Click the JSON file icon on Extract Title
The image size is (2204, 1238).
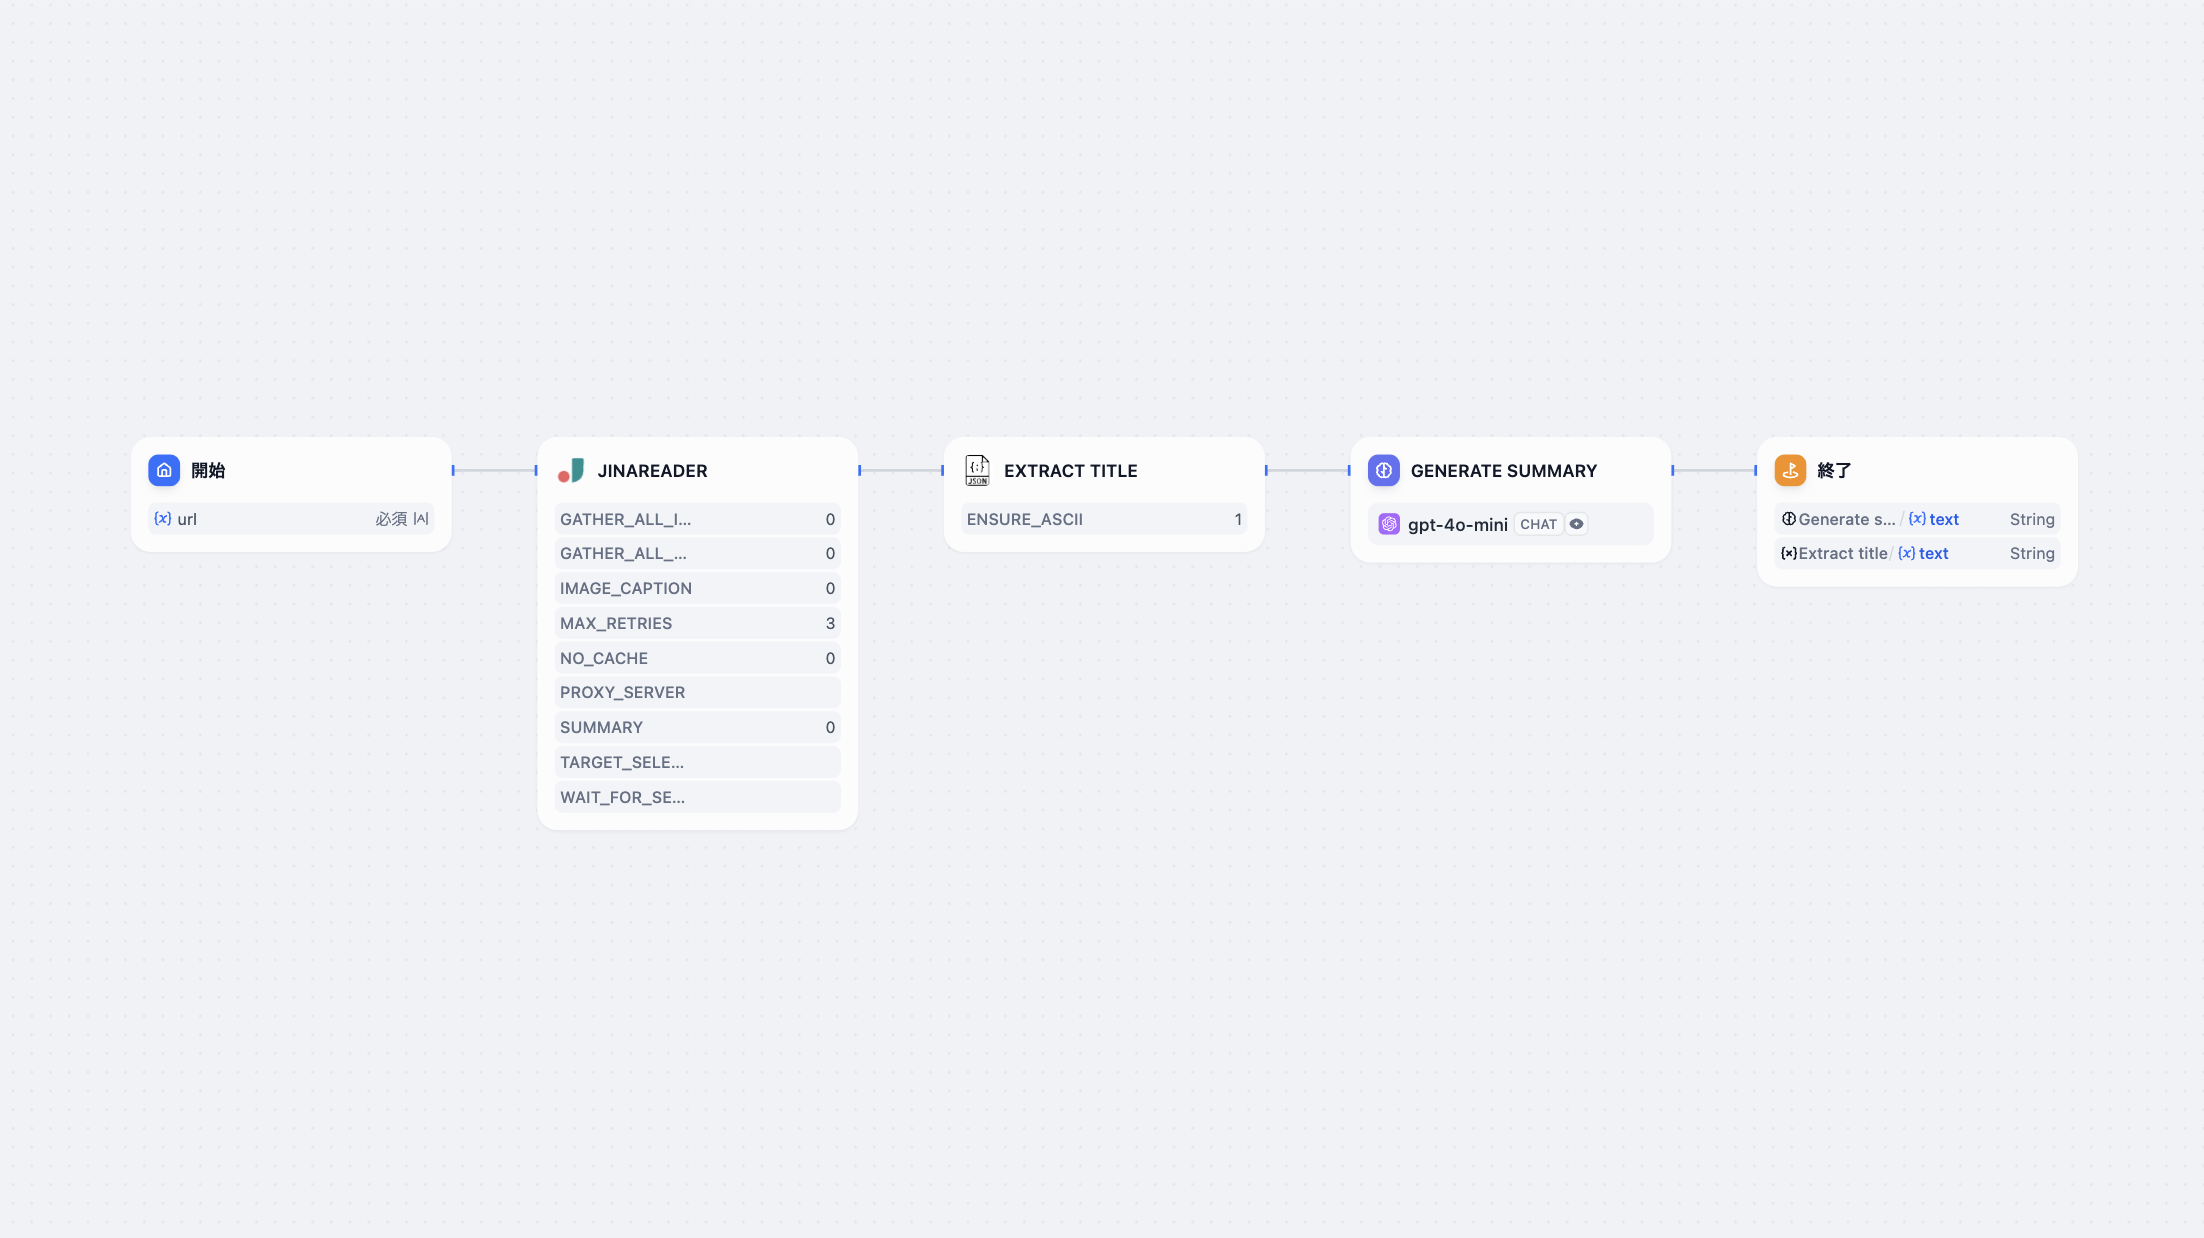977,470
